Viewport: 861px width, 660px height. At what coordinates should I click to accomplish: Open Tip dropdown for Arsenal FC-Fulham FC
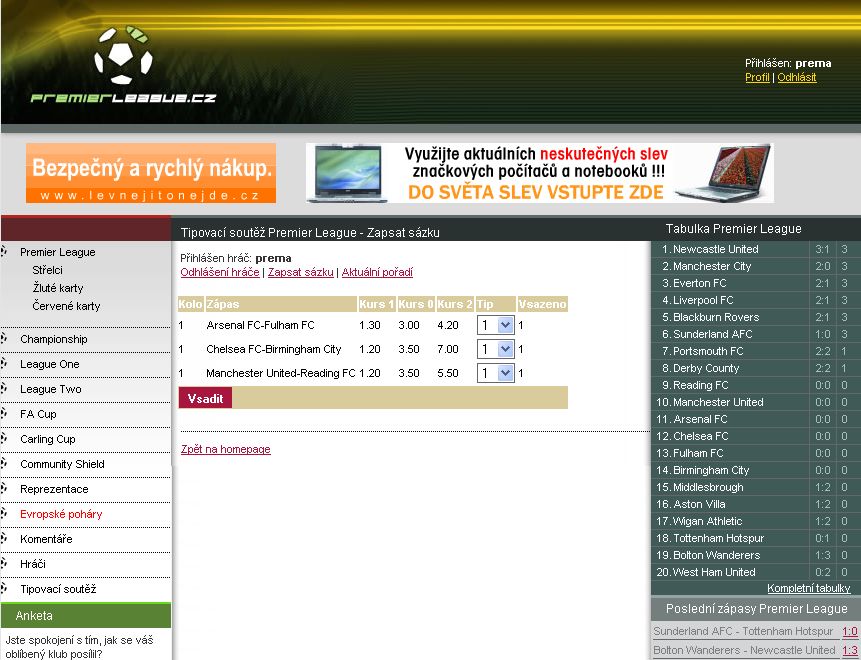pos(495,325)
